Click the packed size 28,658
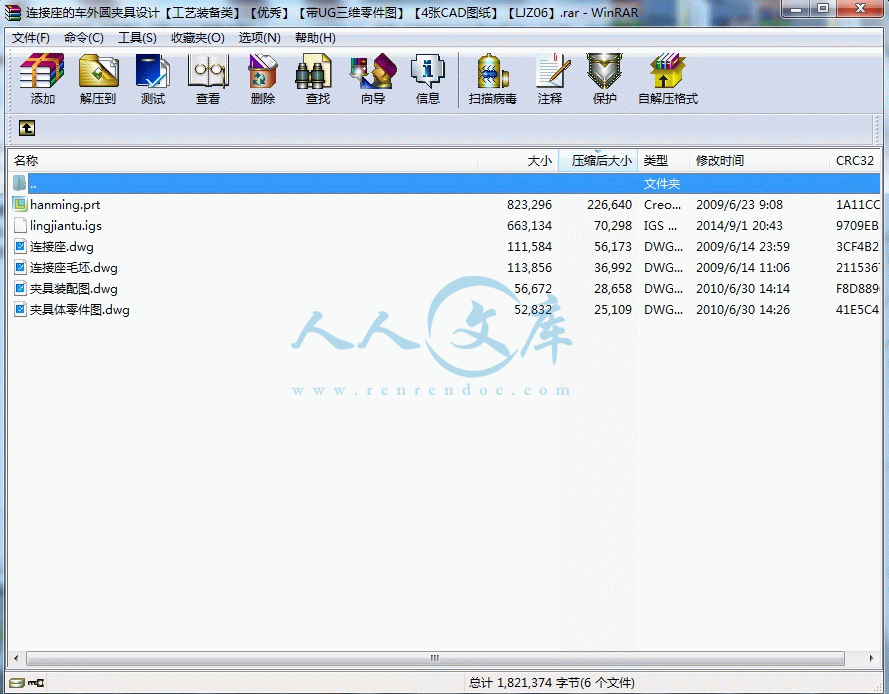Image resolution: width=889 pixels, height=694 pixels. coord(613,289)
